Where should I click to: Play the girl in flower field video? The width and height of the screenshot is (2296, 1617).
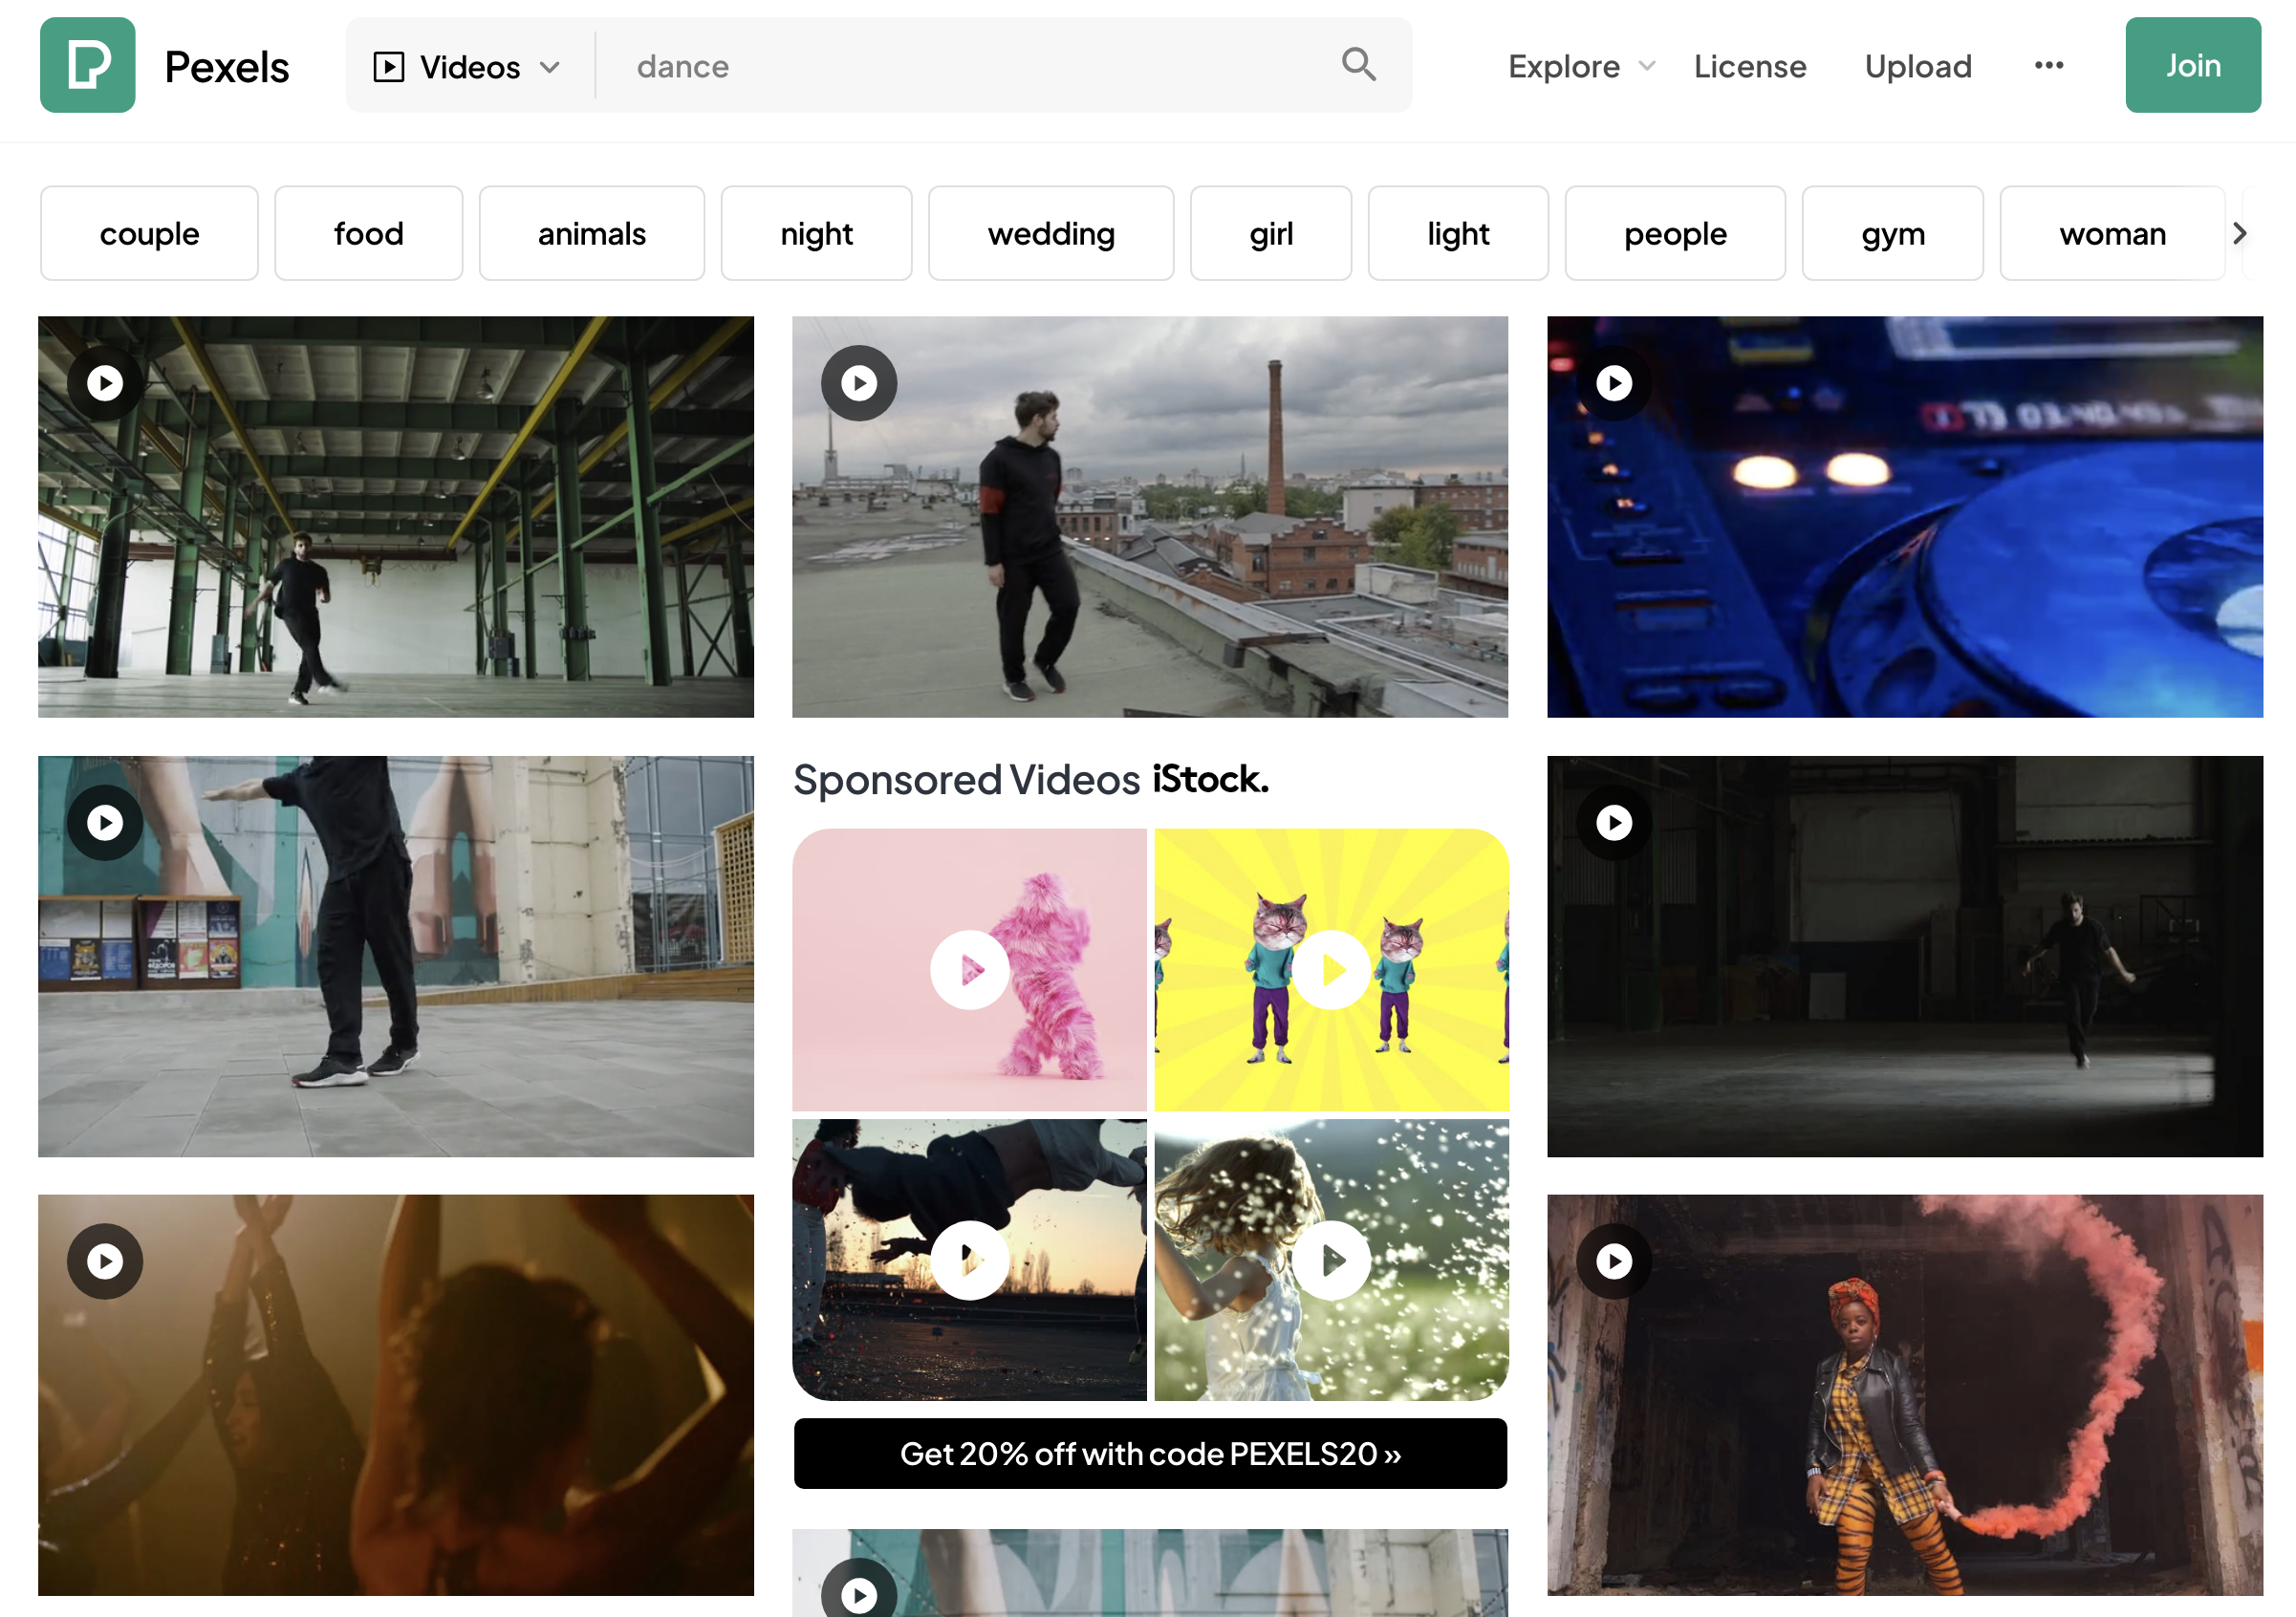tap(1331, 1259)
